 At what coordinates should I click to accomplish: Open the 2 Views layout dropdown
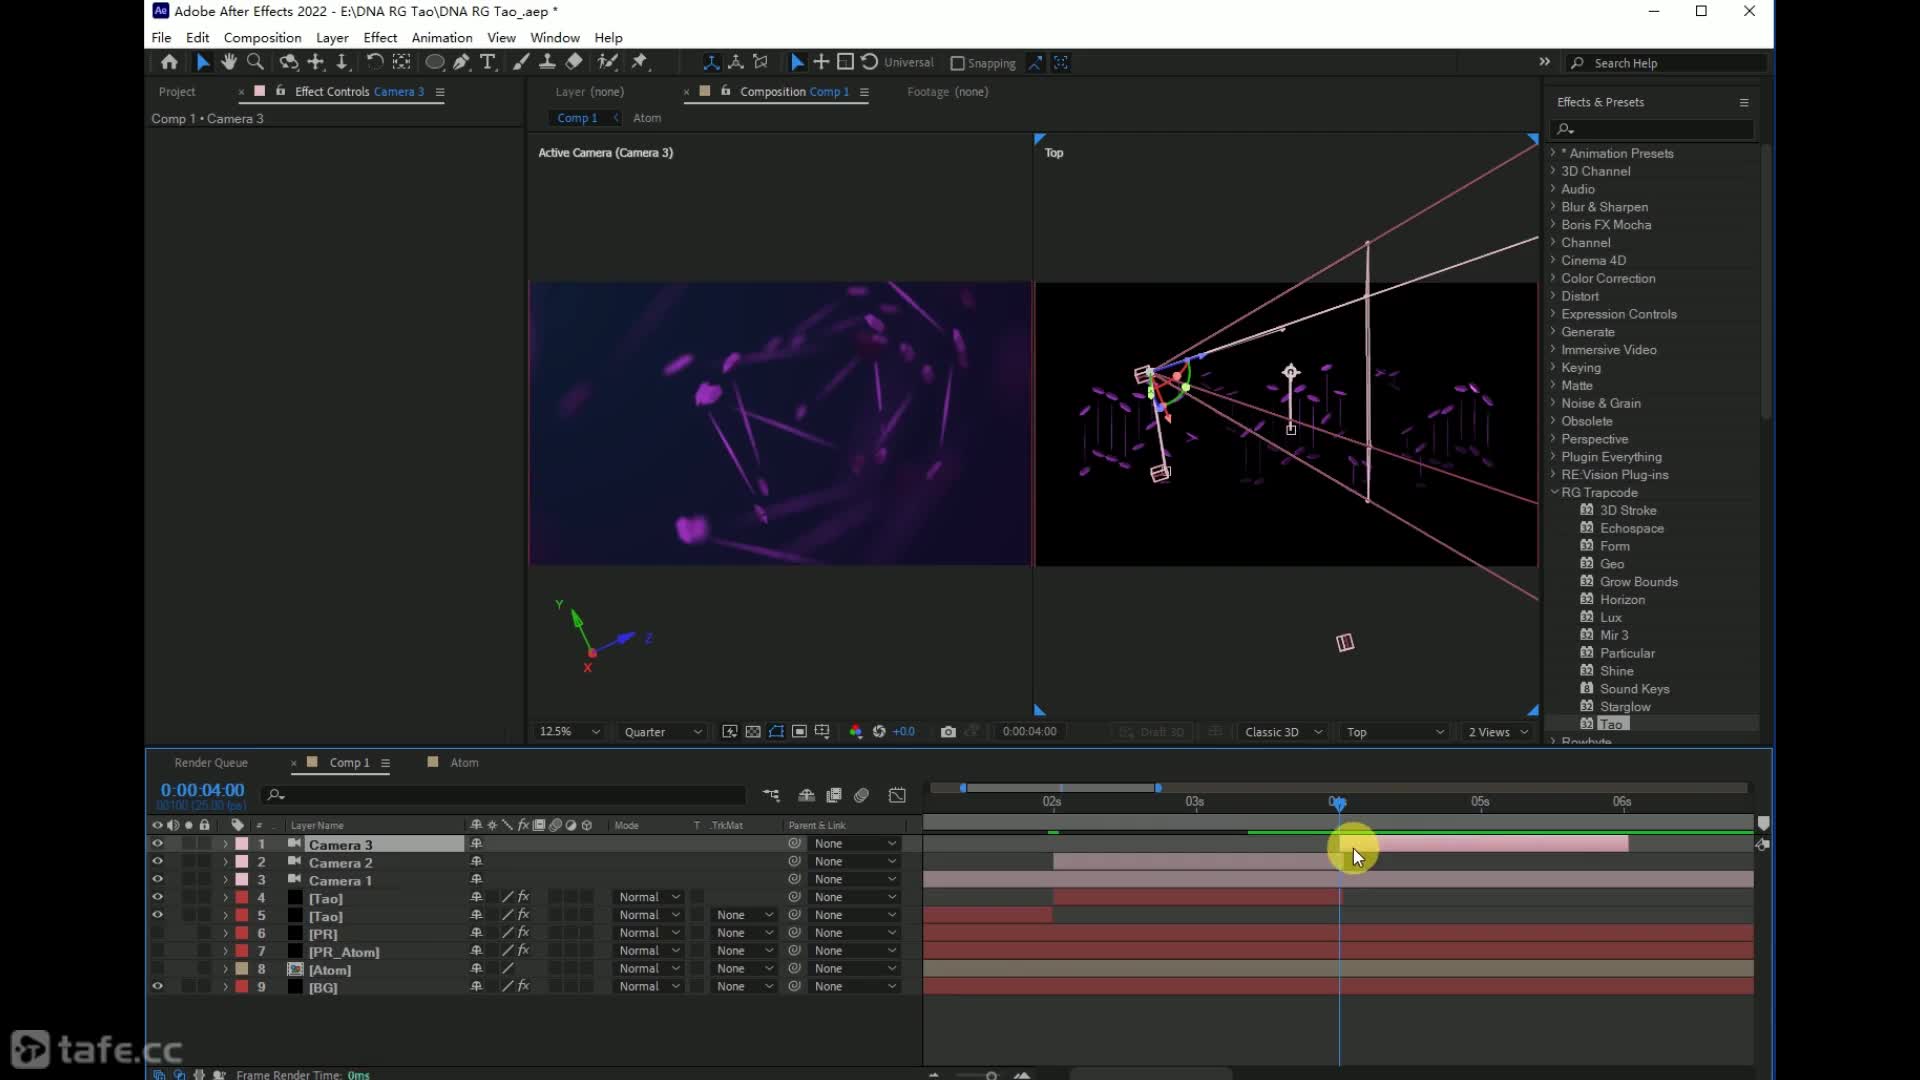(1498, 732)
